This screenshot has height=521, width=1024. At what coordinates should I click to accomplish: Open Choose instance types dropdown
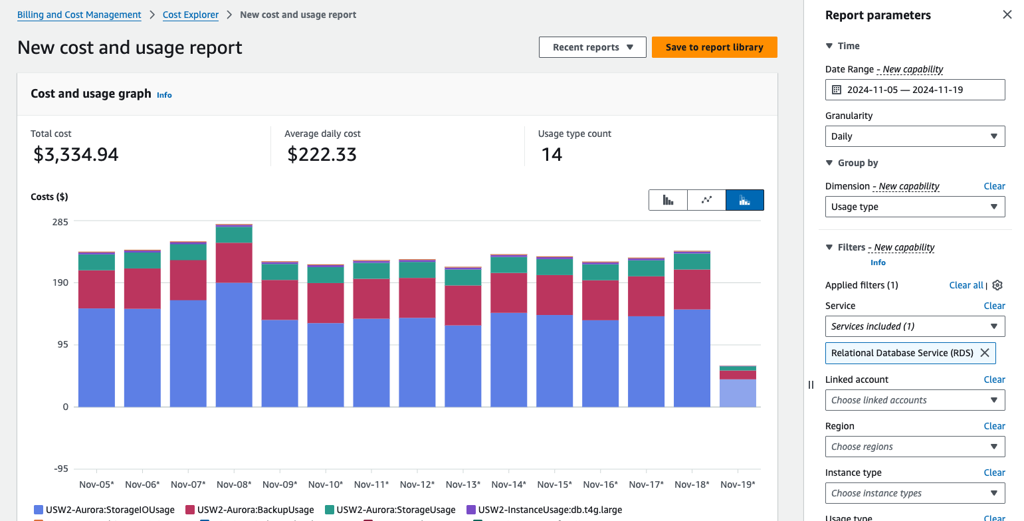click(x=915, y=494)
